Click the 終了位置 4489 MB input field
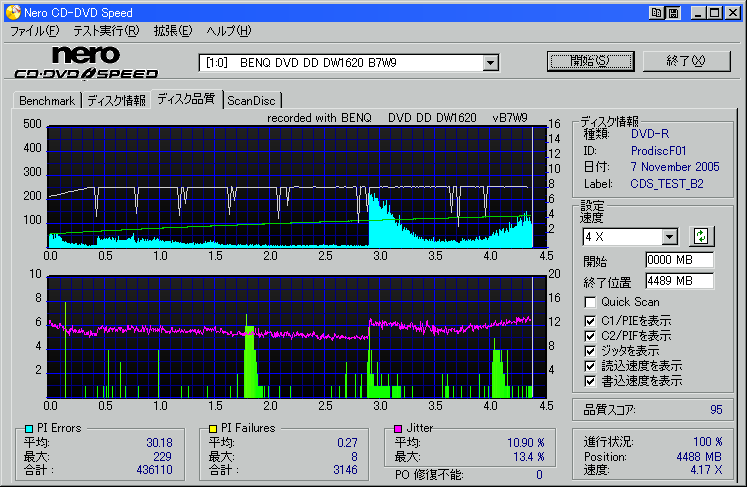The image size is (747, 487). point(679,281)
